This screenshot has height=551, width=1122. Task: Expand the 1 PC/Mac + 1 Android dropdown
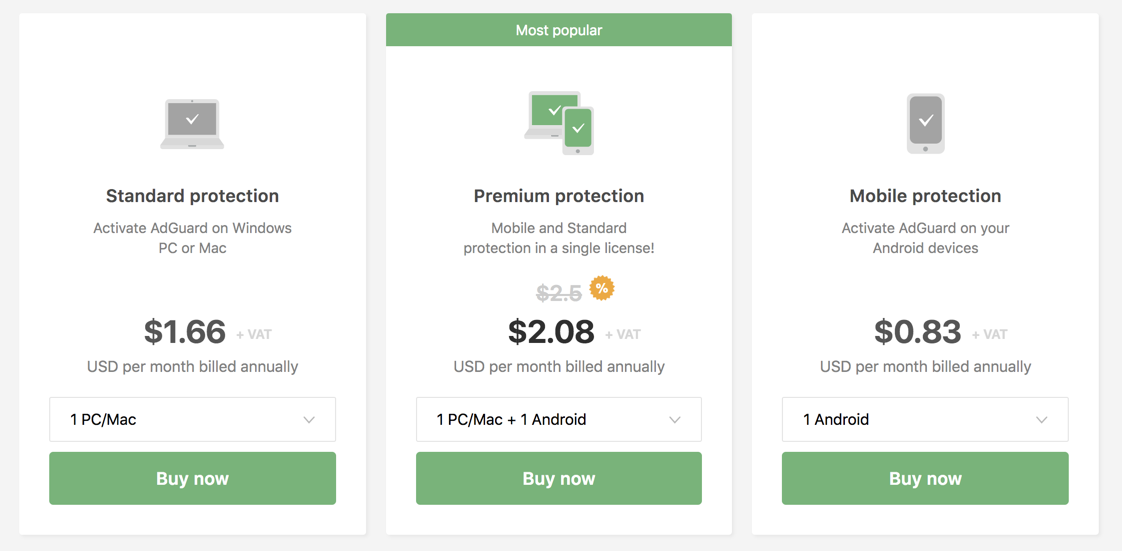559,419
